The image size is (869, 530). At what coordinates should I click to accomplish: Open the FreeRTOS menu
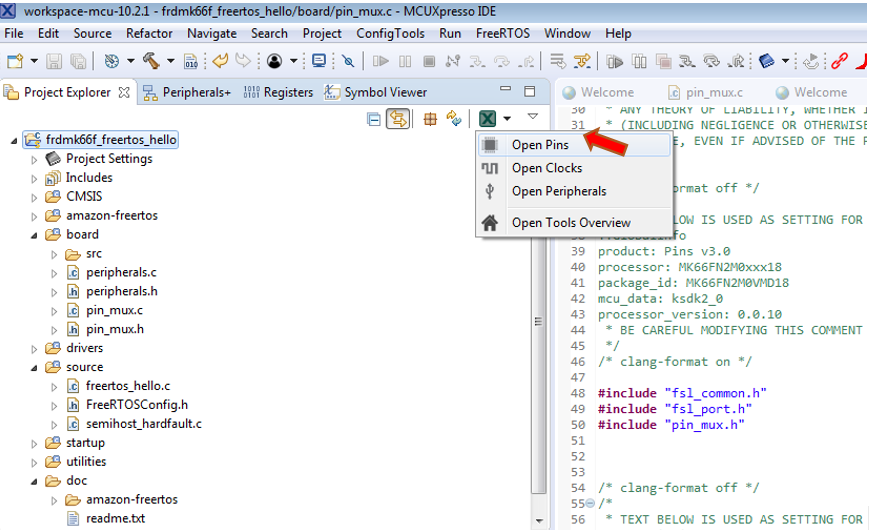point(503,34)
